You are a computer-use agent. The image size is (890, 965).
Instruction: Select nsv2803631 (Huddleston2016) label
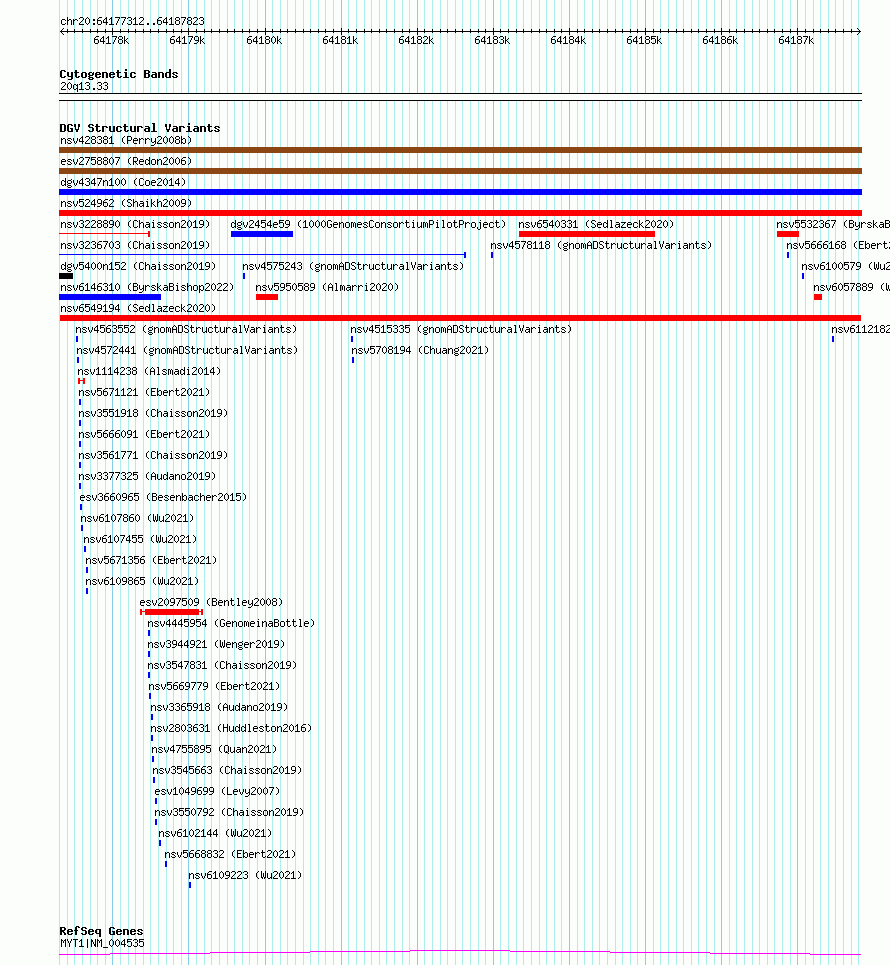231,728
